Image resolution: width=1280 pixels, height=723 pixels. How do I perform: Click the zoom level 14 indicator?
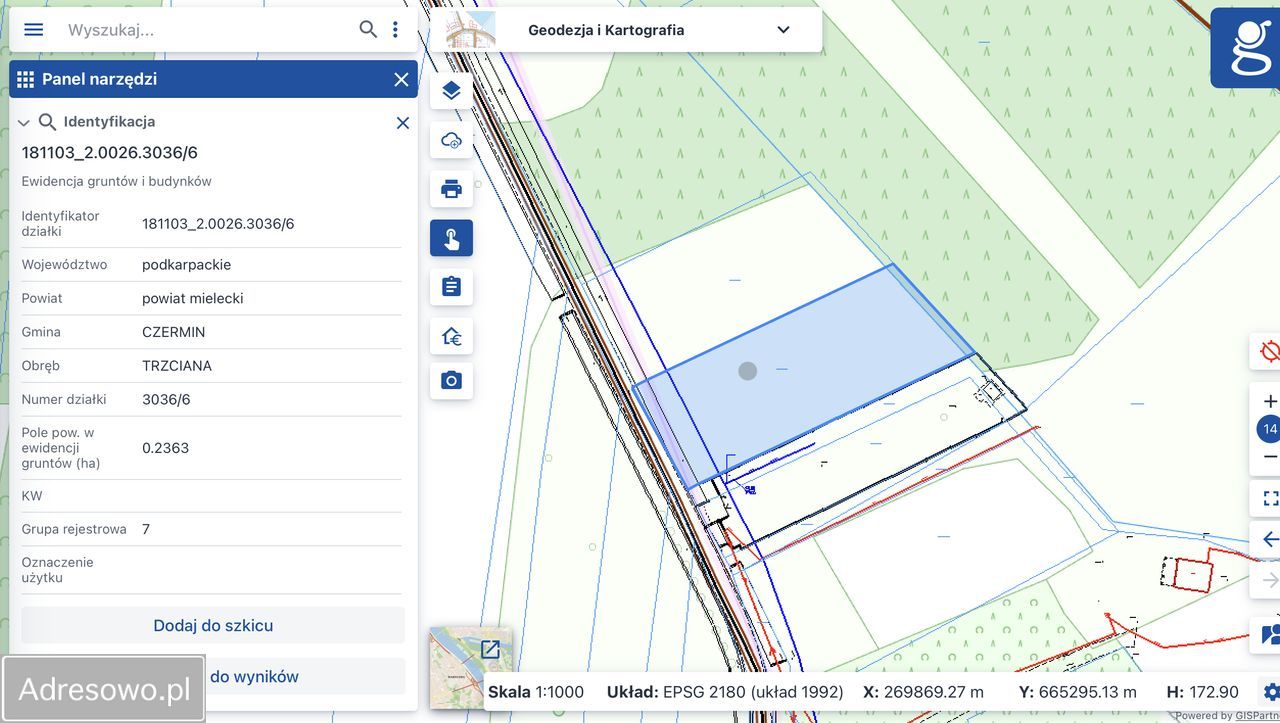(x=1269, y=429)
